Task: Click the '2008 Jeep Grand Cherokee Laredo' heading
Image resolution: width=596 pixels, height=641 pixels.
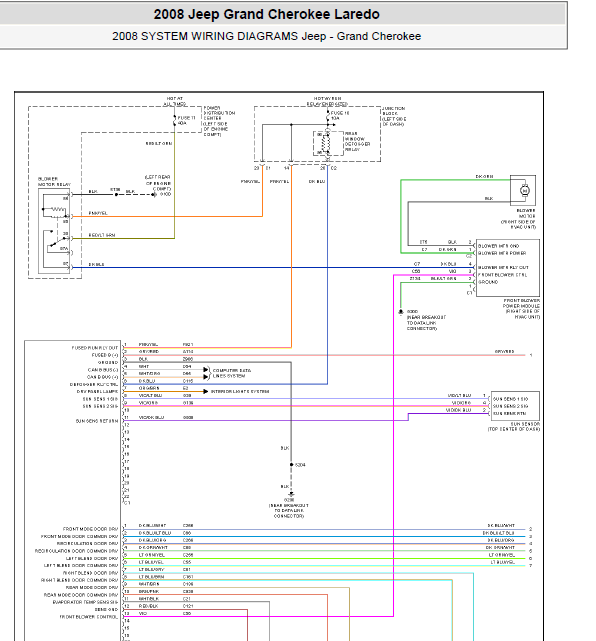Action: click(x=267, y=14)
